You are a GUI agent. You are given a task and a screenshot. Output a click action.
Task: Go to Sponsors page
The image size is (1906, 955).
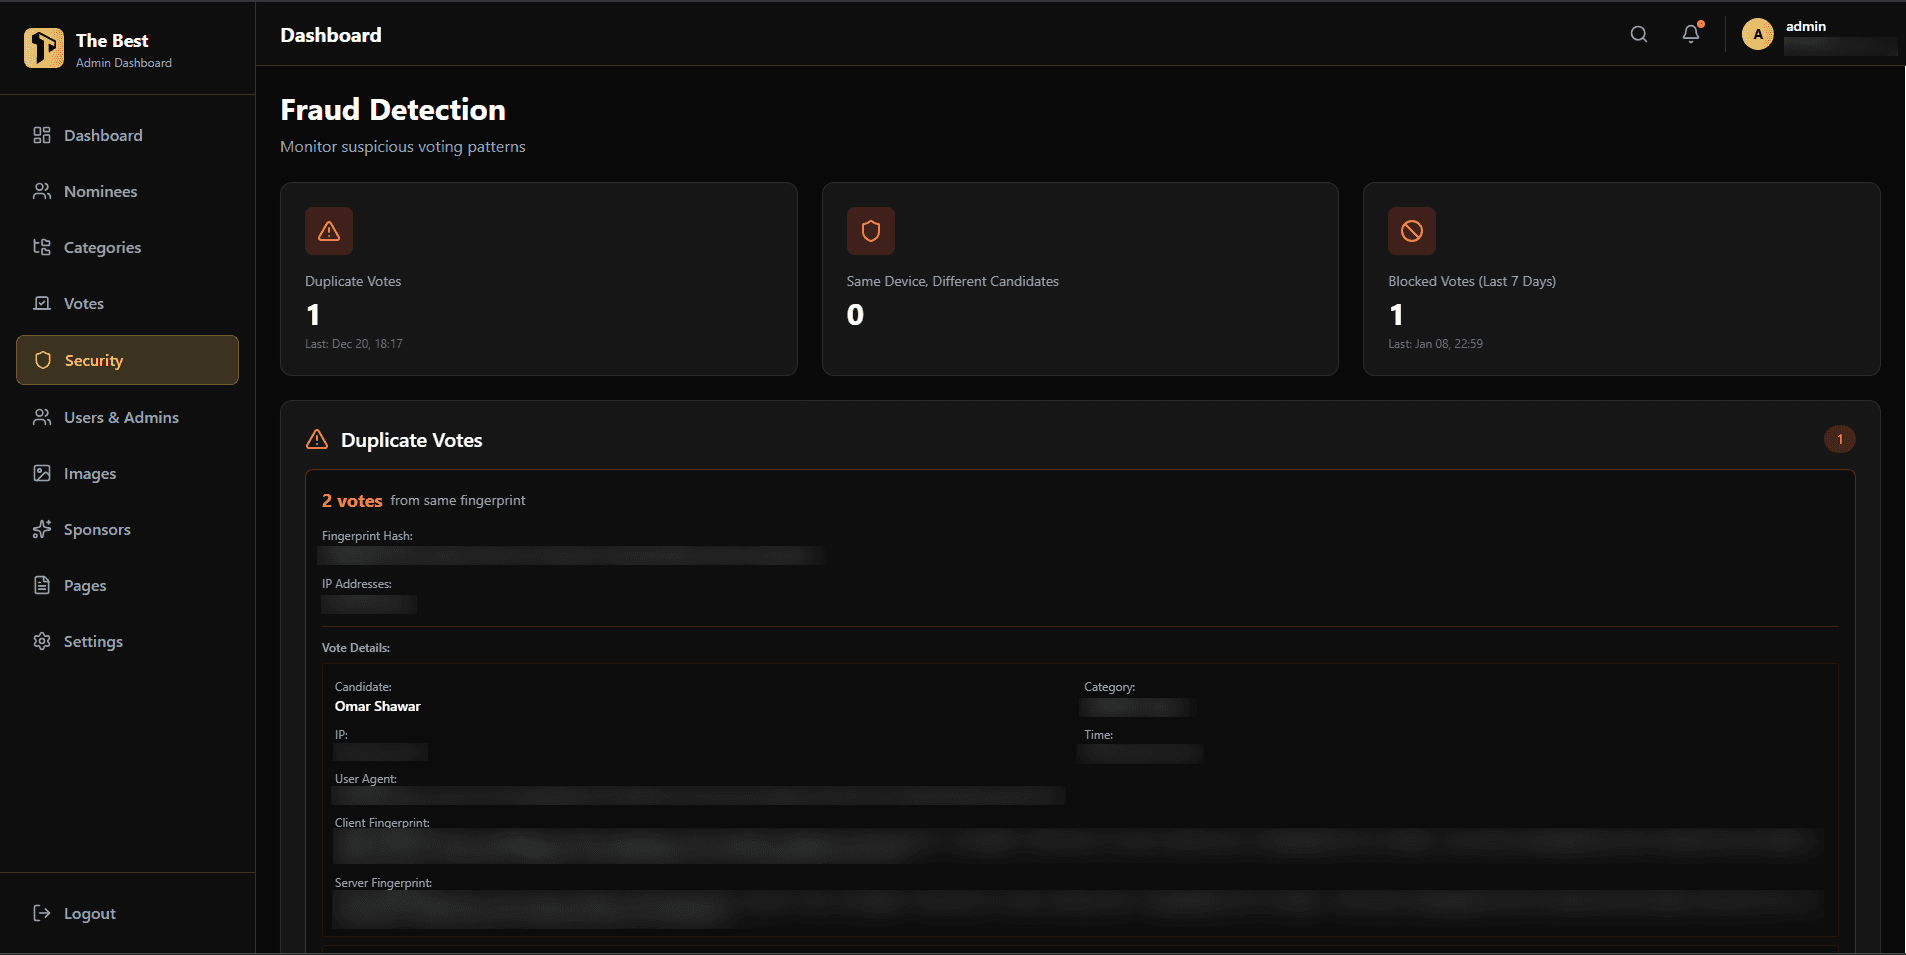127,529
